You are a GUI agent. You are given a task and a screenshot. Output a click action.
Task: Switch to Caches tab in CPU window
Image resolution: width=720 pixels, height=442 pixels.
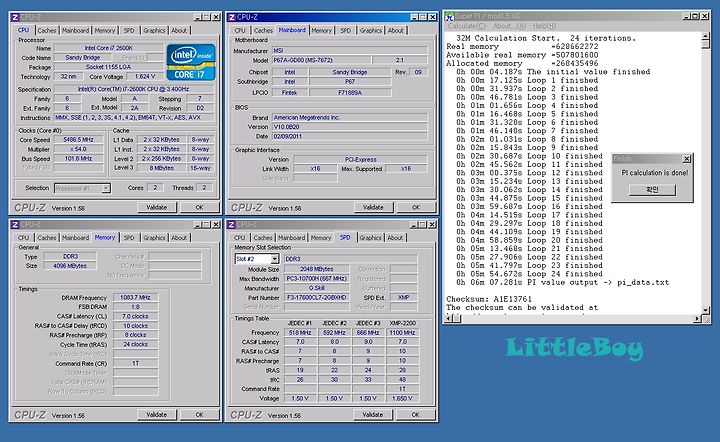[x=47, y=30]
